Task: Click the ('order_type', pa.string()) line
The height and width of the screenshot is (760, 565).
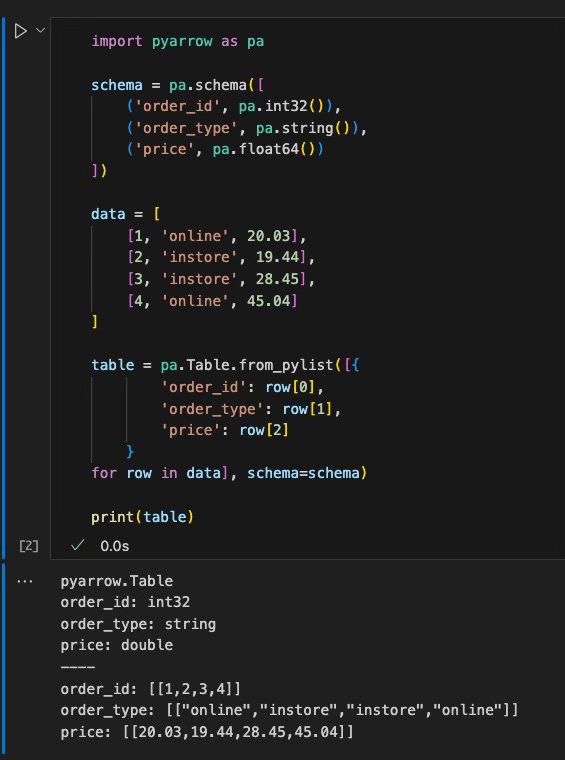Action: tap(247, 128)
